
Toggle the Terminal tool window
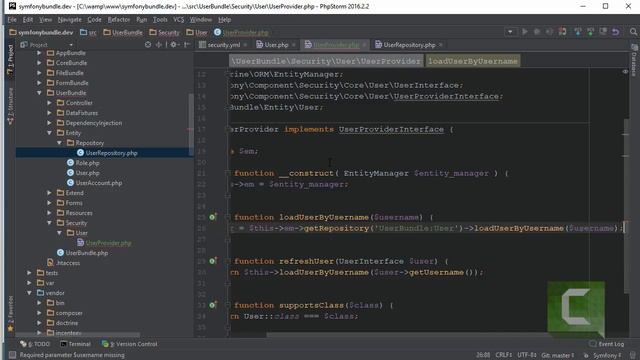click(76, 344)
